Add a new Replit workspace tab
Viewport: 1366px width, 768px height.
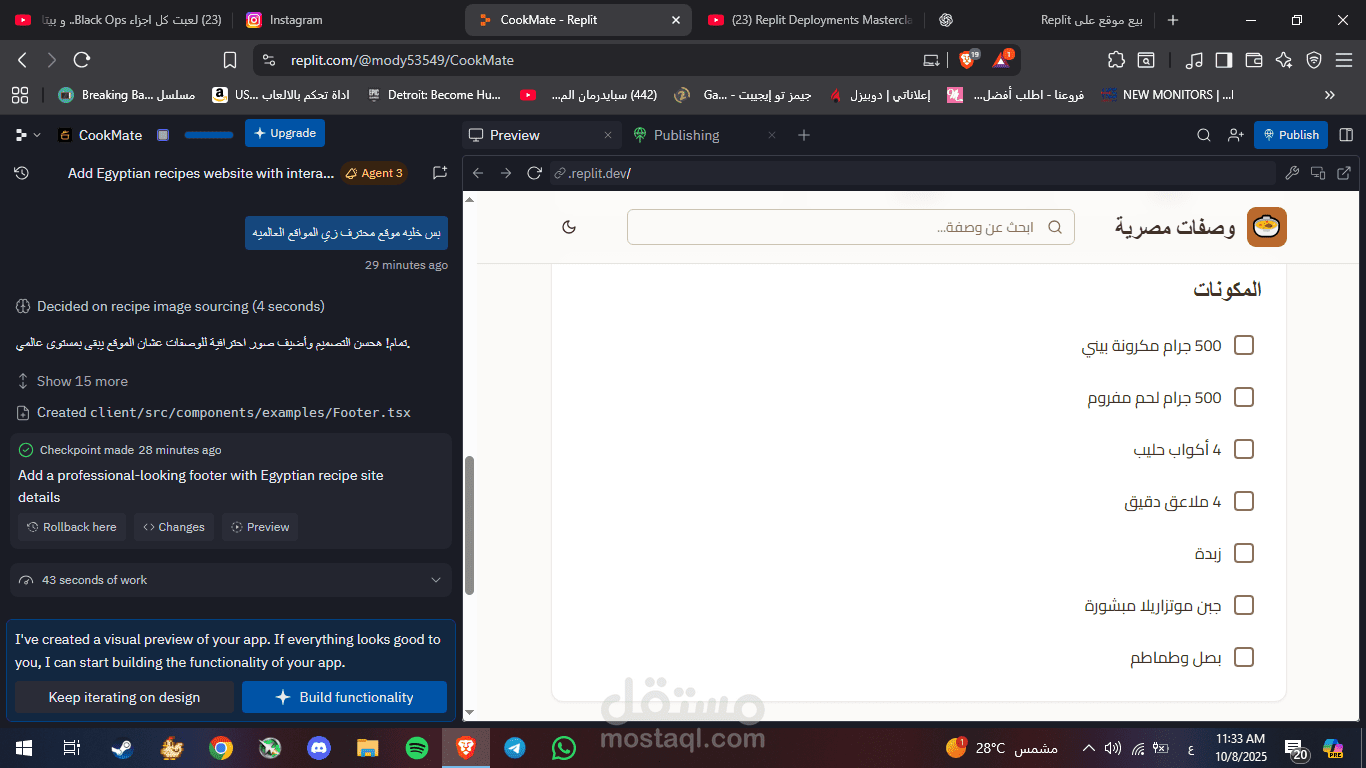804,135
